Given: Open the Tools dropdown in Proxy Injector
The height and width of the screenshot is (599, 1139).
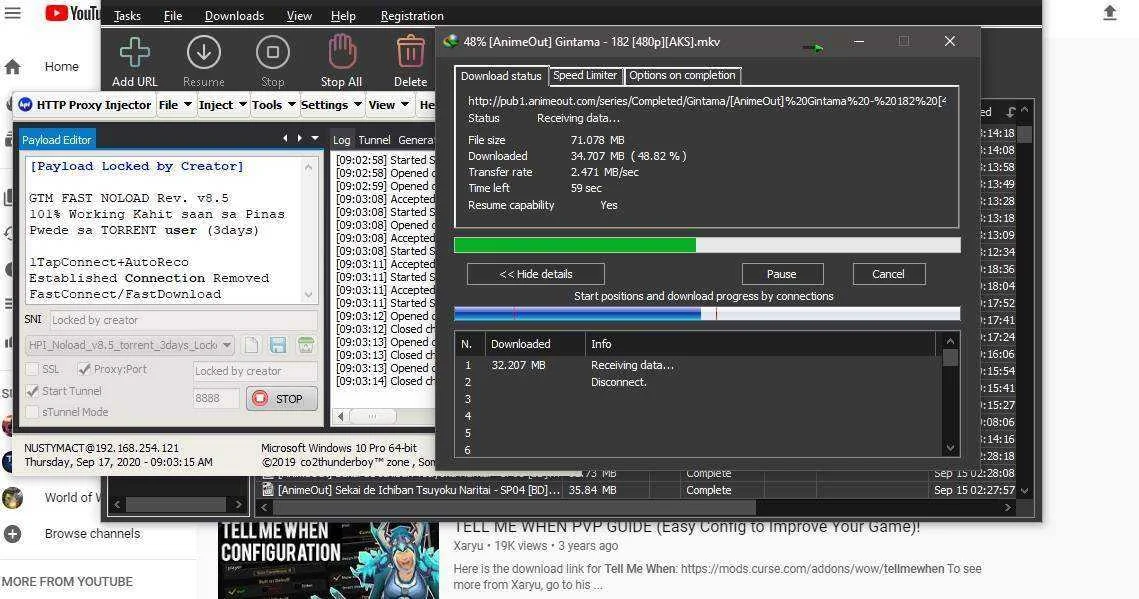Looking at the screenshot, I should point(274,105).
